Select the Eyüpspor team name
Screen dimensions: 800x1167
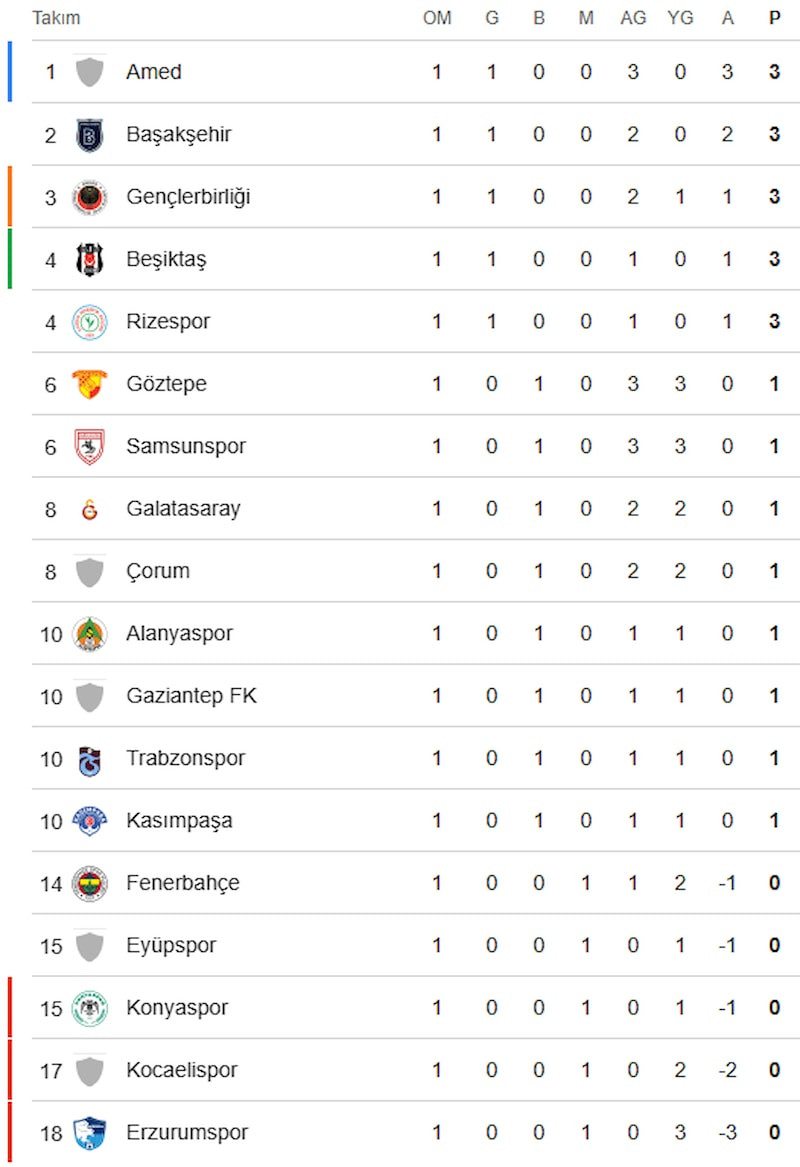tap(171, 946)
